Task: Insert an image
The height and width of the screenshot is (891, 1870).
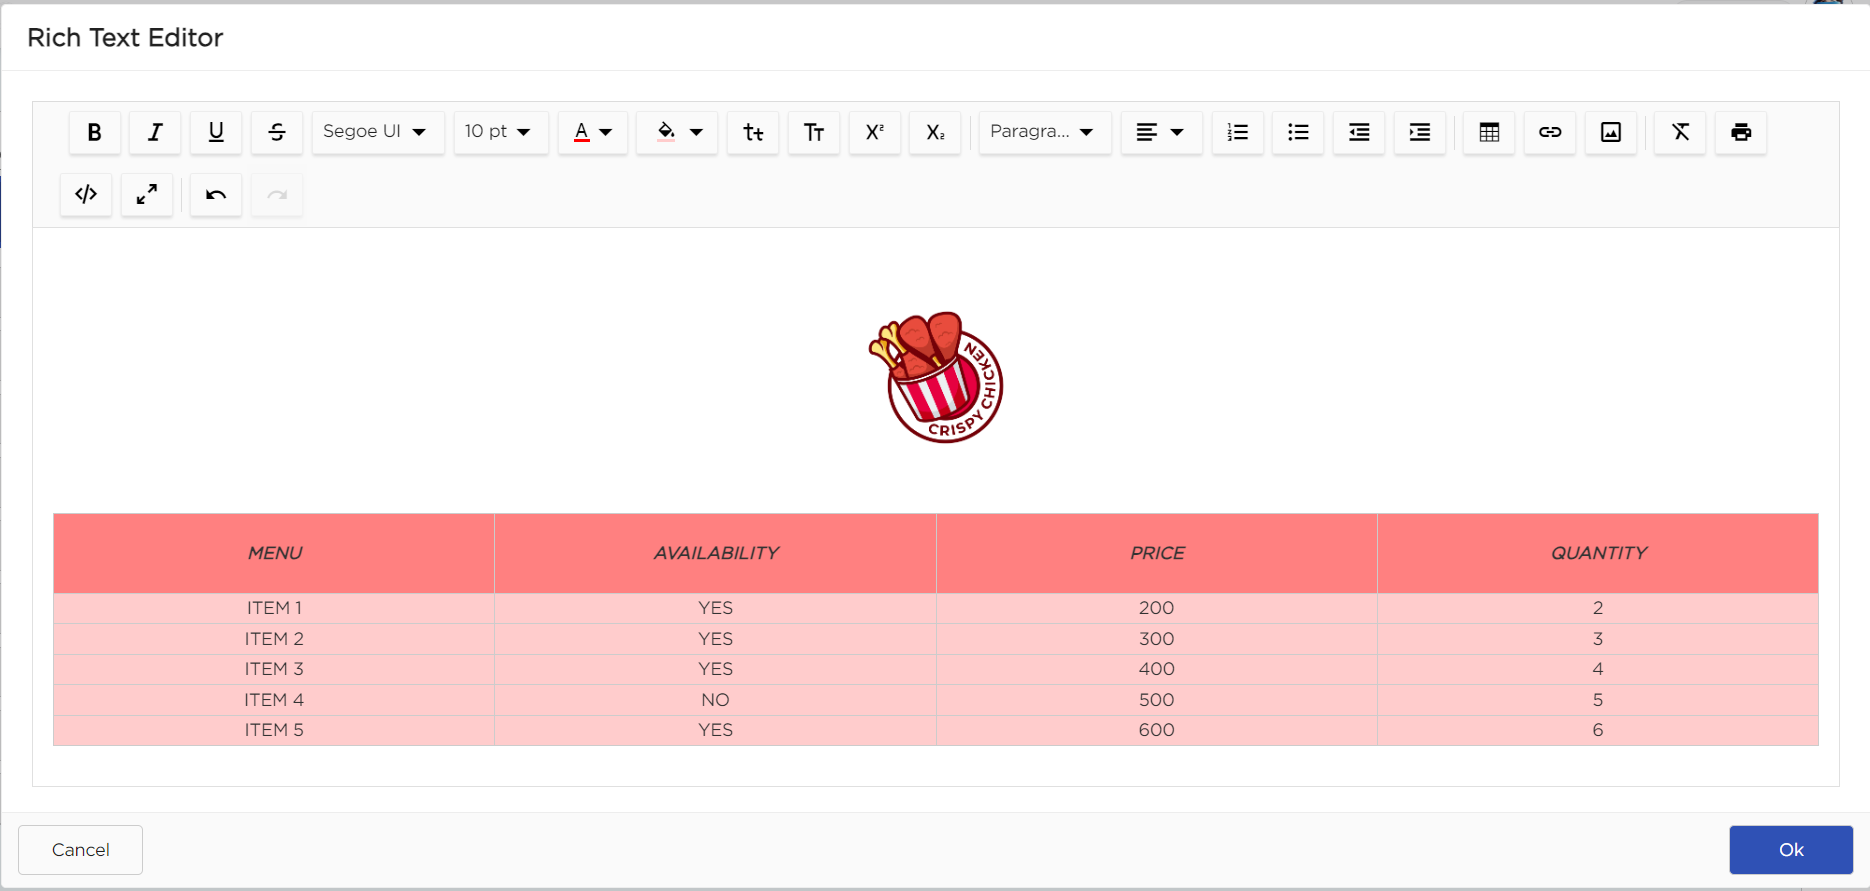Action: [1611, 132]
